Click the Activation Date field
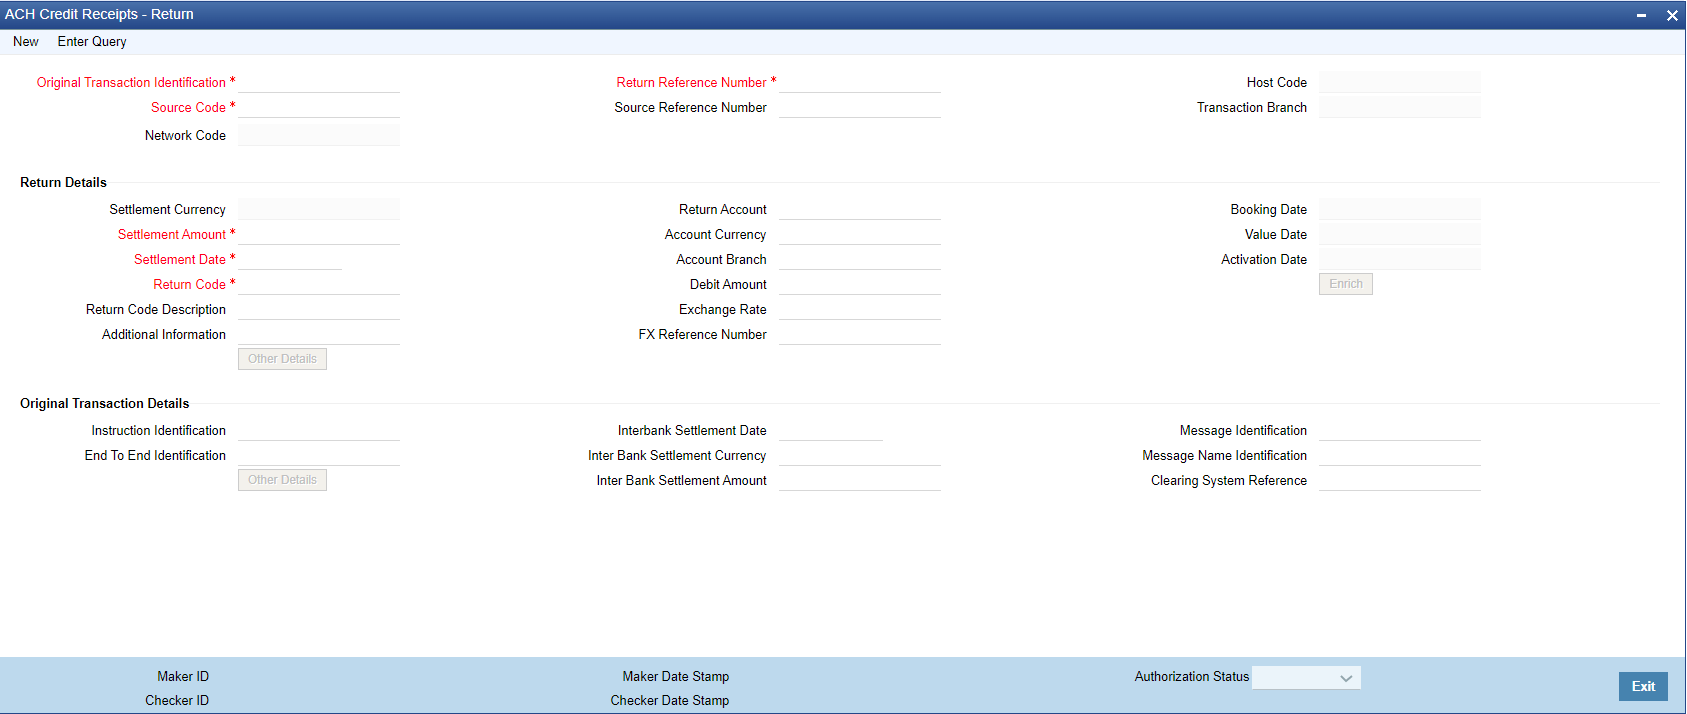Viewport: 1687px width, 714px height. pos(1400,259)
